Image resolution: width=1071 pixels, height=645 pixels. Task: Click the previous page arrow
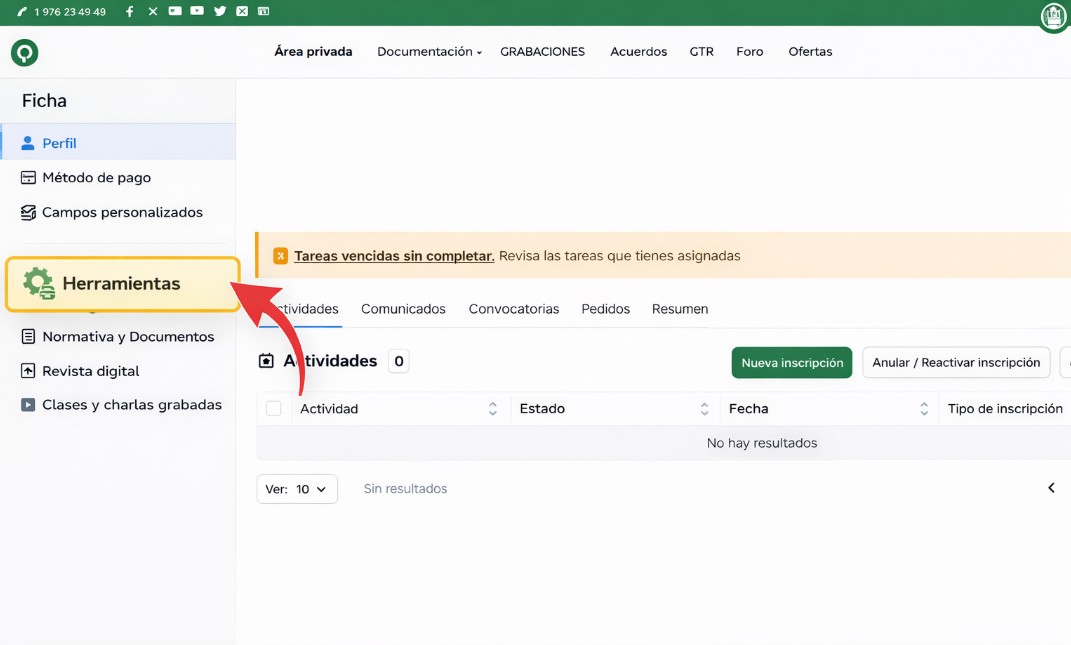(x=1051, y=488)
